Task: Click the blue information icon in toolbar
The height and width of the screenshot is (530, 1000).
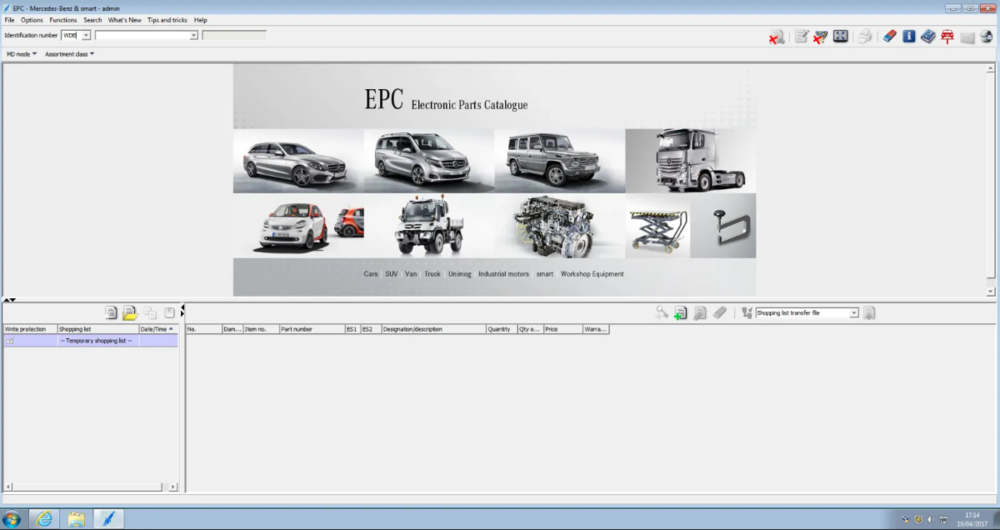Action: coord(909,37)
